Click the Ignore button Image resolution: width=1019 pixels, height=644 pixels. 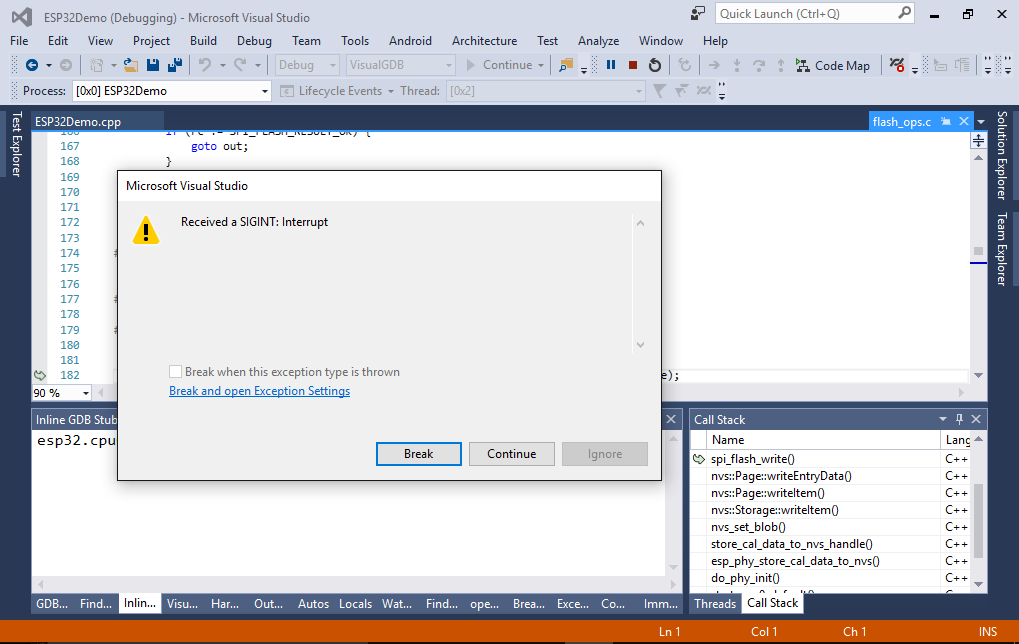pos(604,454)
